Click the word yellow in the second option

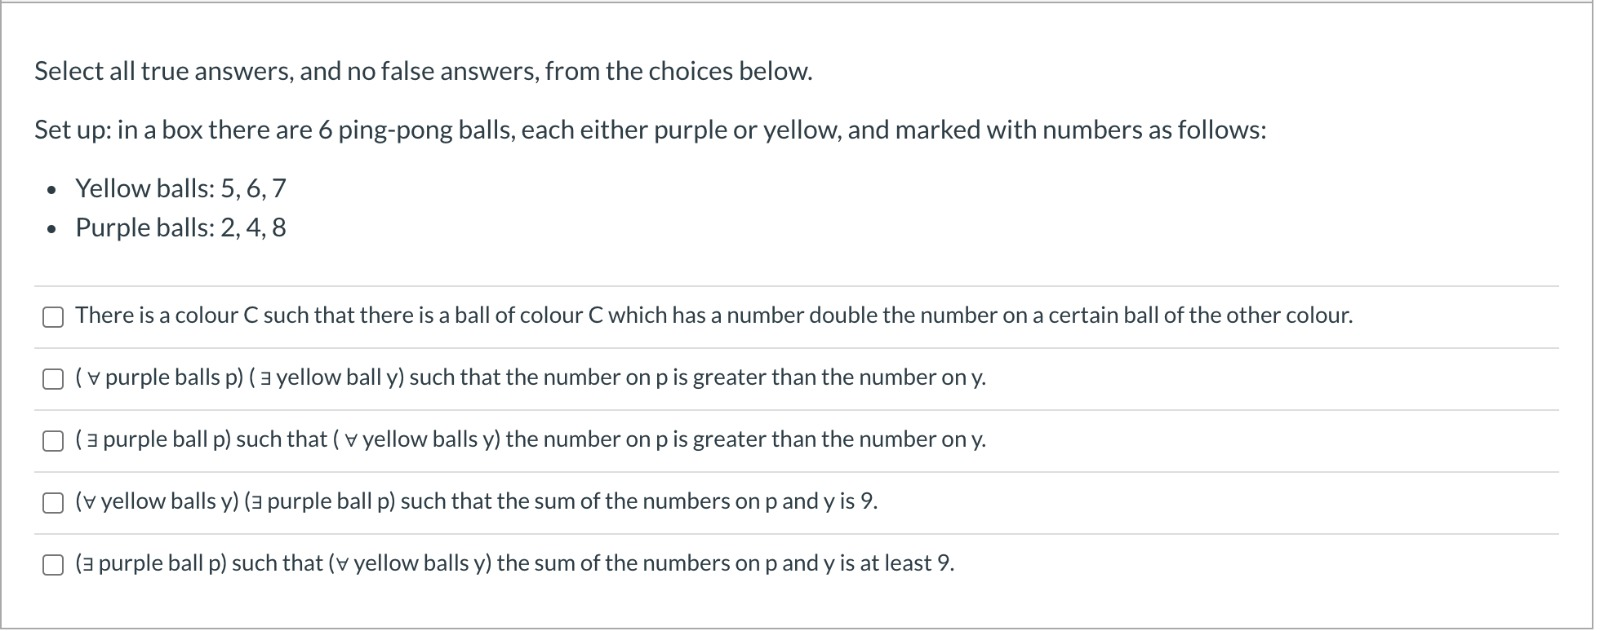312,378
